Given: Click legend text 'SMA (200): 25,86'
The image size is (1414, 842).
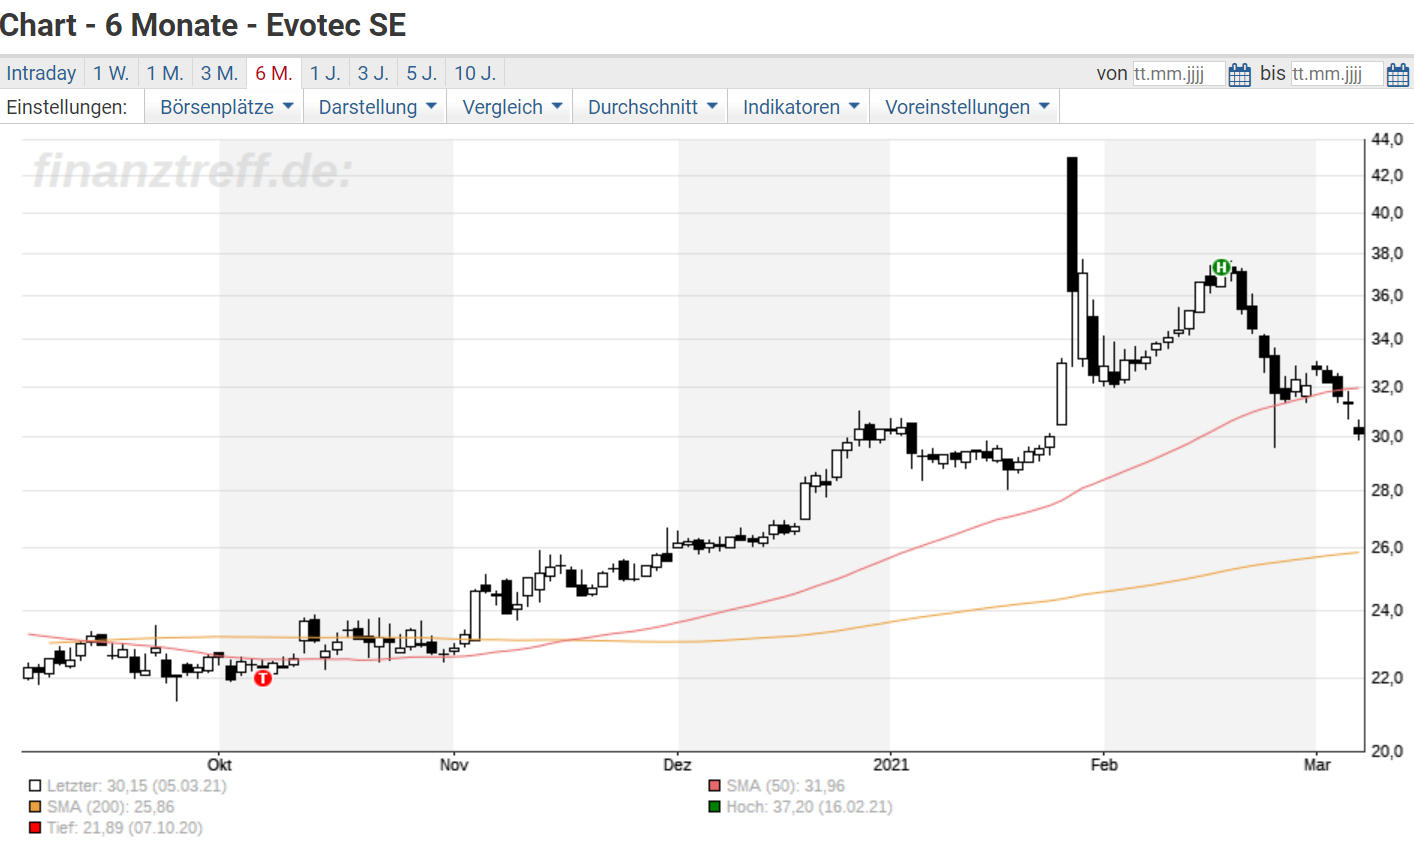Looking at the screenshot, I should click(111, 807).
